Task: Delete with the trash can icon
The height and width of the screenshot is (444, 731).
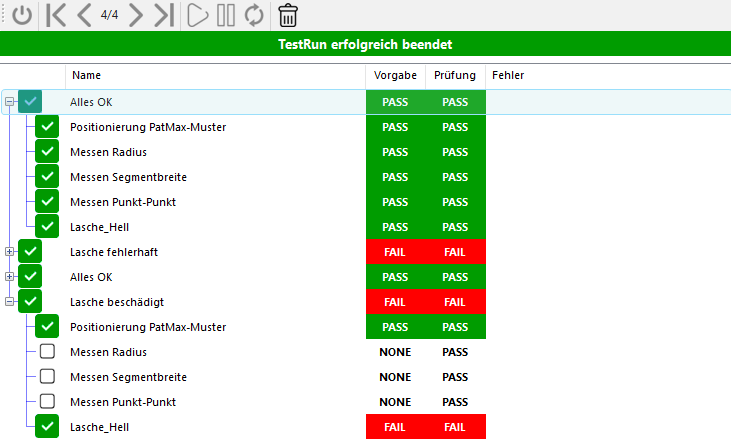Action: [x=288, y=15]
